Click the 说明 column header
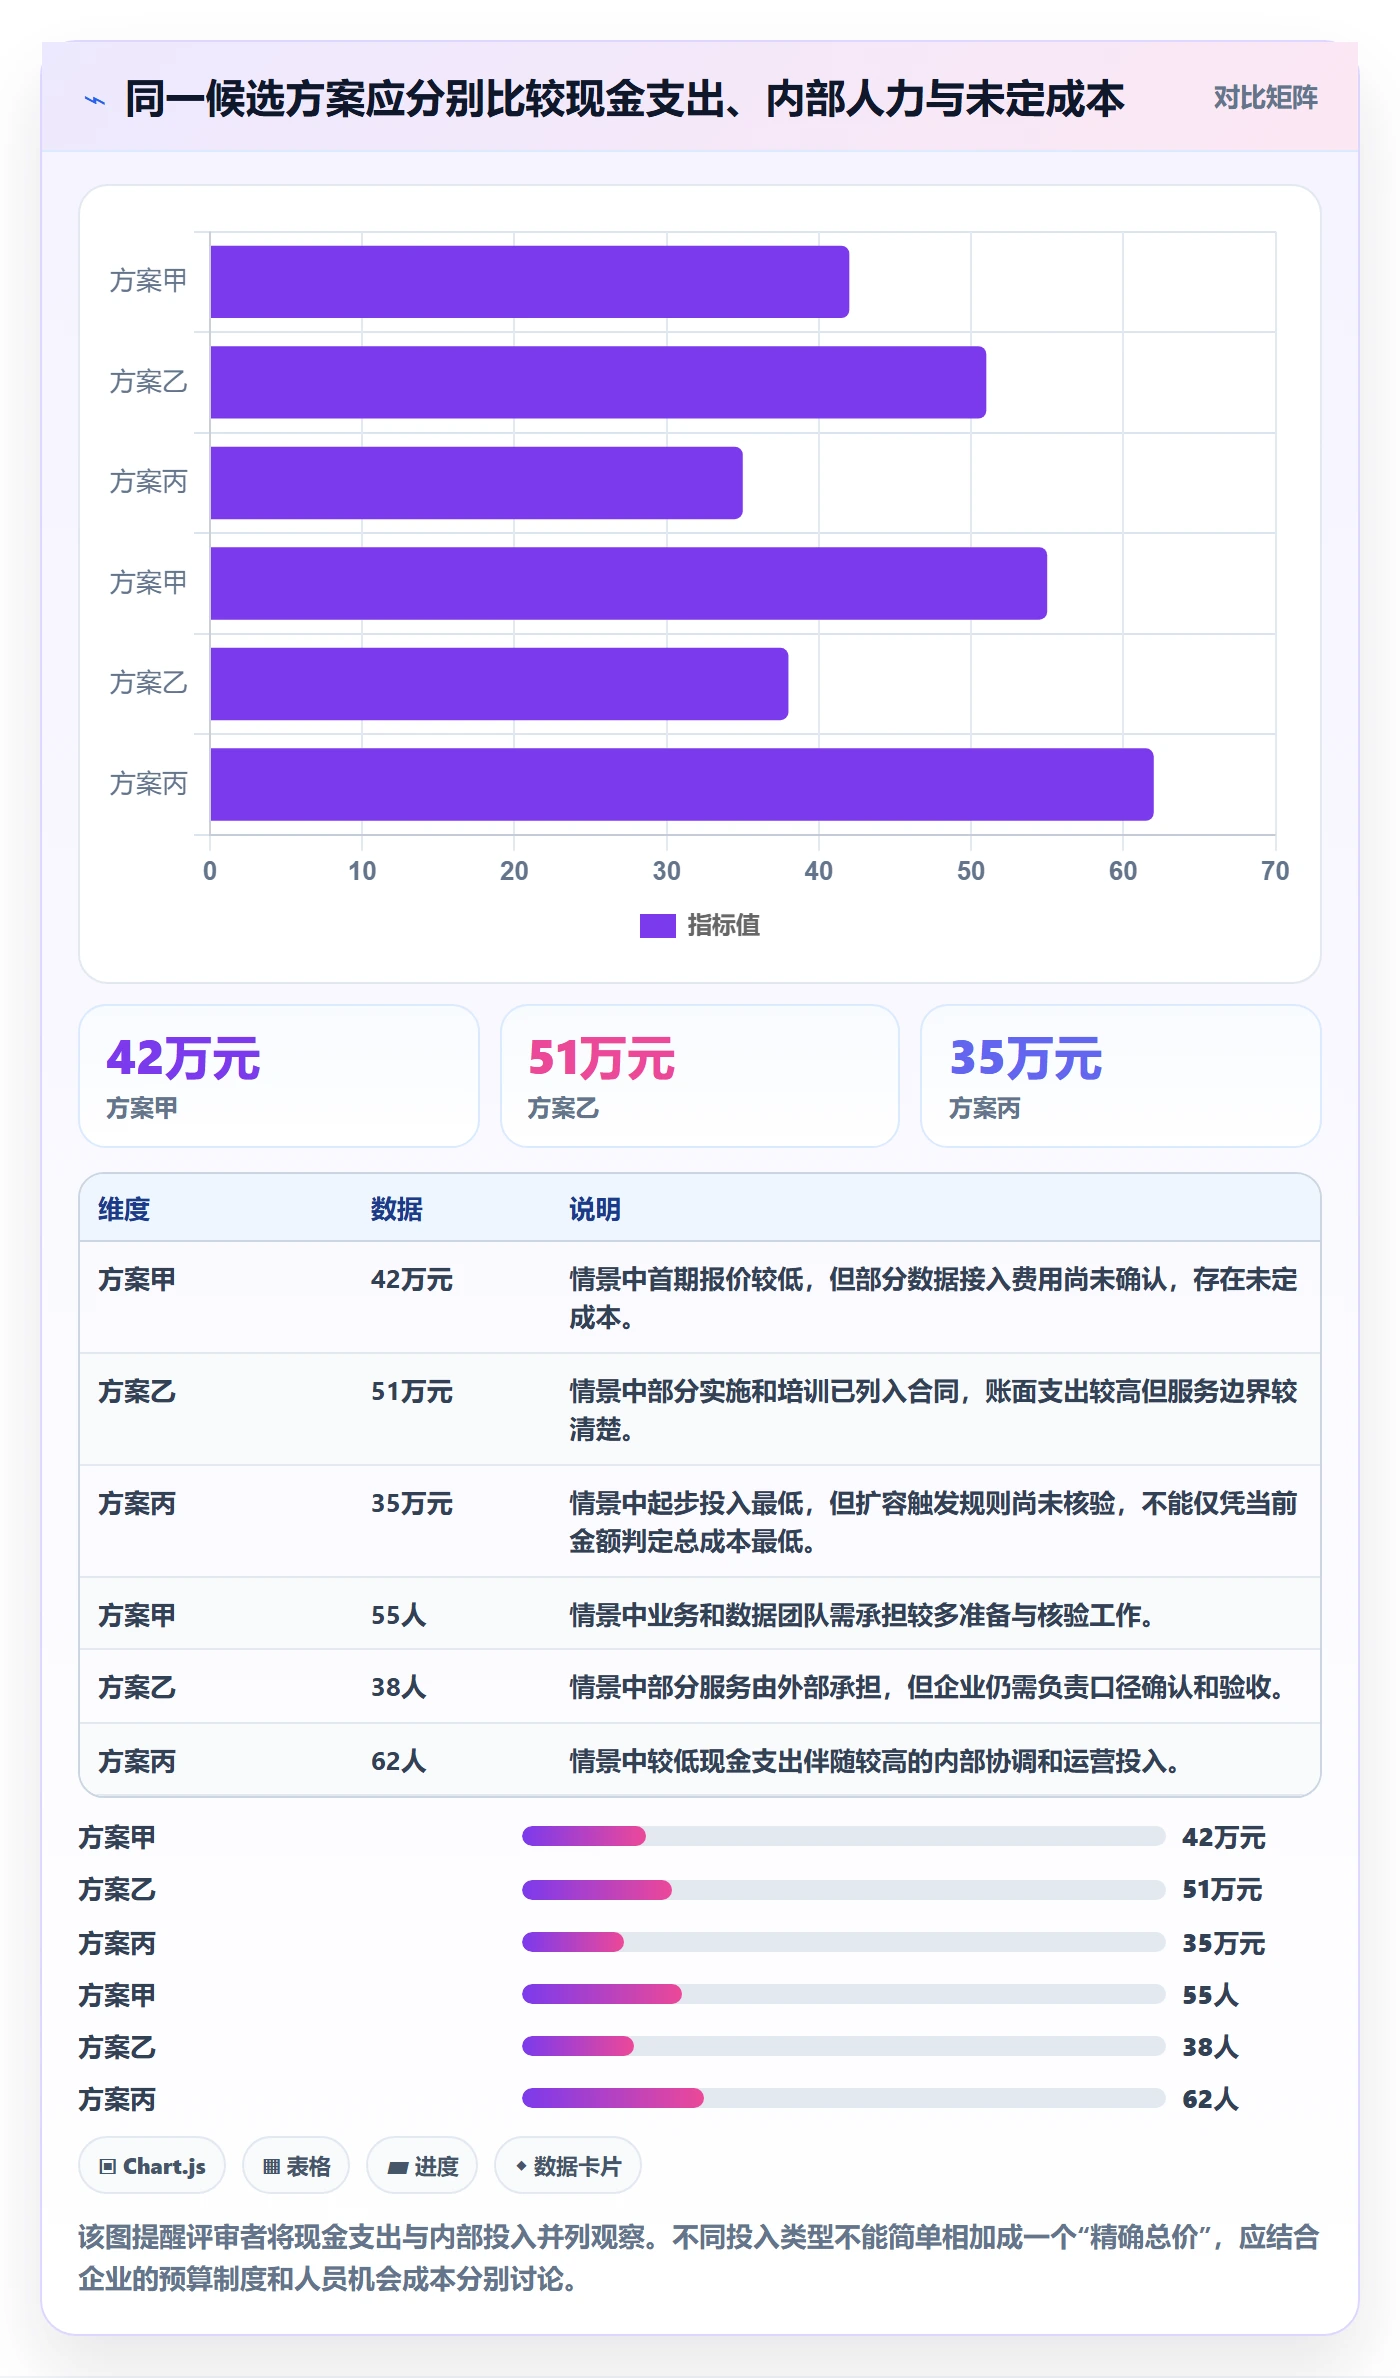 click(595, 1209)
